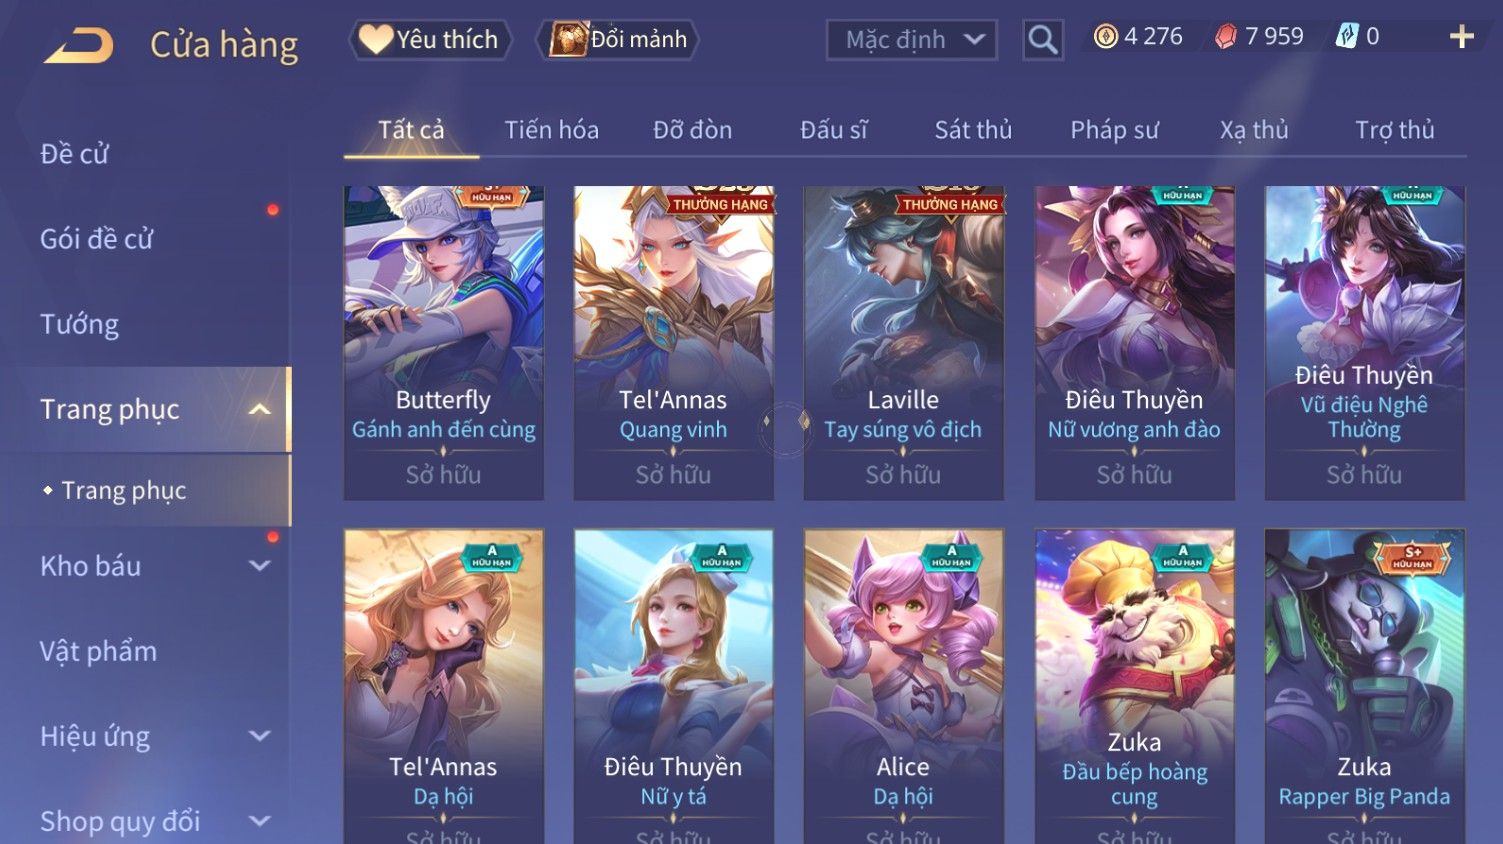This screenshot has height=844, width=1503.
Task: Click the red ruby currency icon
Action: click(x=1226, y=37)
